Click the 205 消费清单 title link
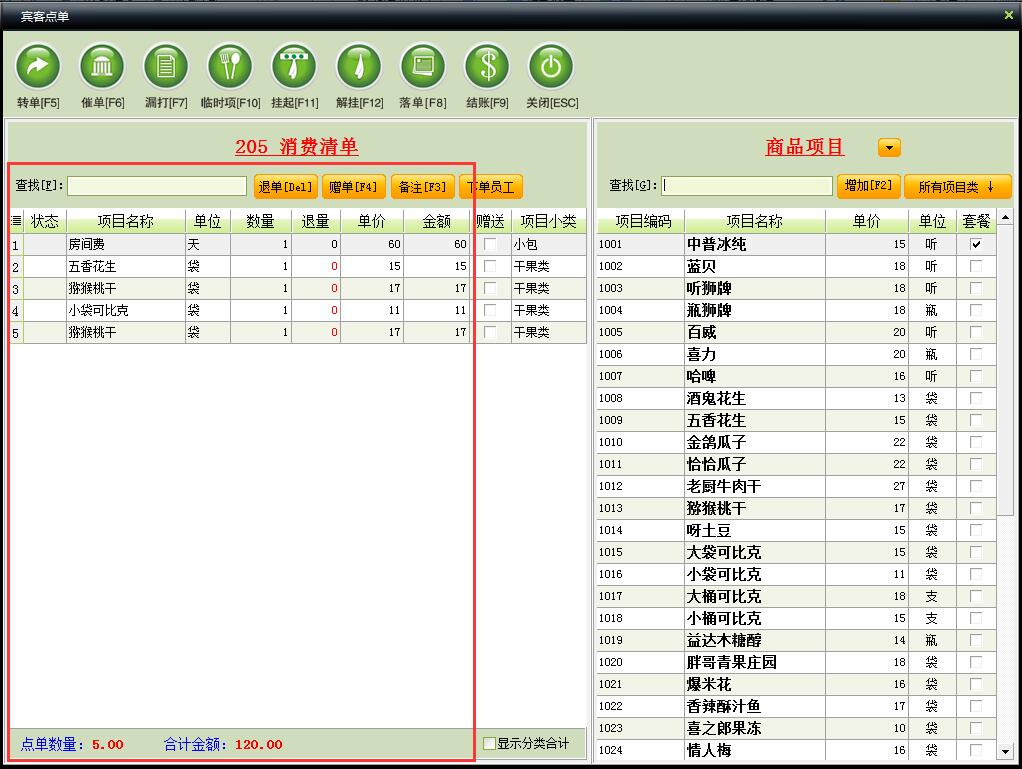Image resolution: width=1022 pixels, height=769 pixels. pyautogui.click(x=297, y=147)
